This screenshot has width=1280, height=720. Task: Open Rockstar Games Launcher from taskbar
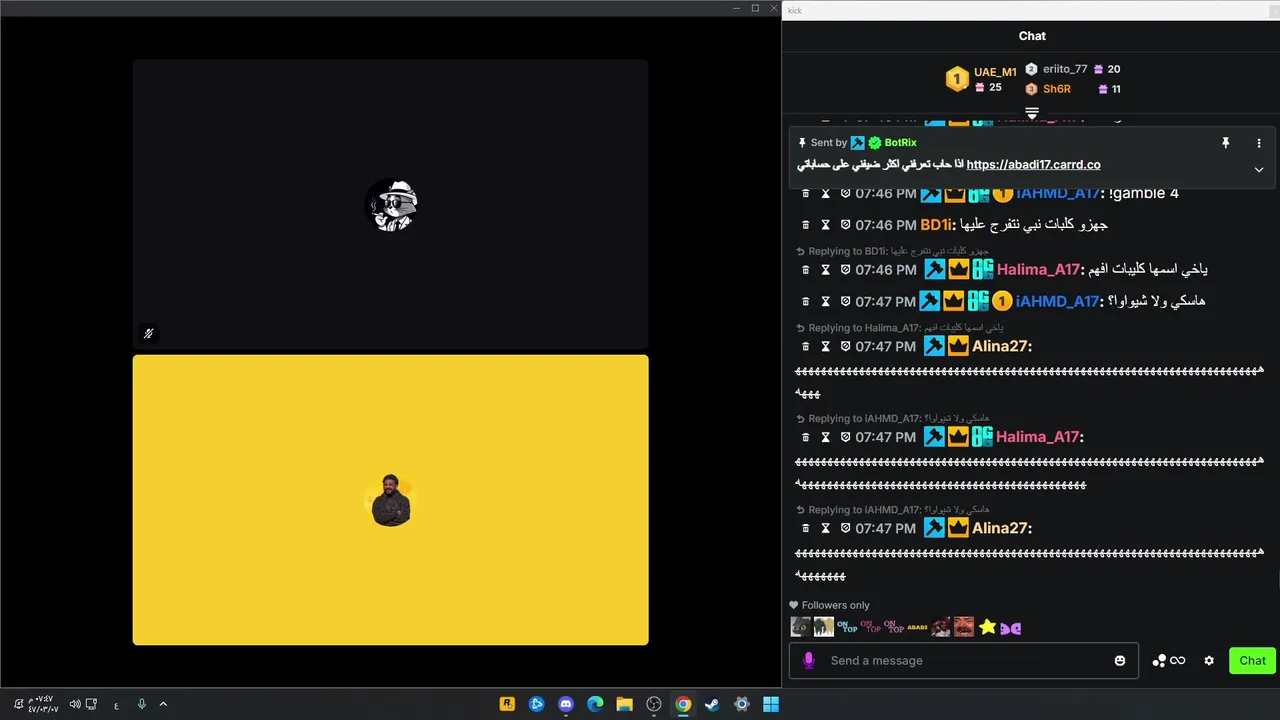(x=507, y=704)
